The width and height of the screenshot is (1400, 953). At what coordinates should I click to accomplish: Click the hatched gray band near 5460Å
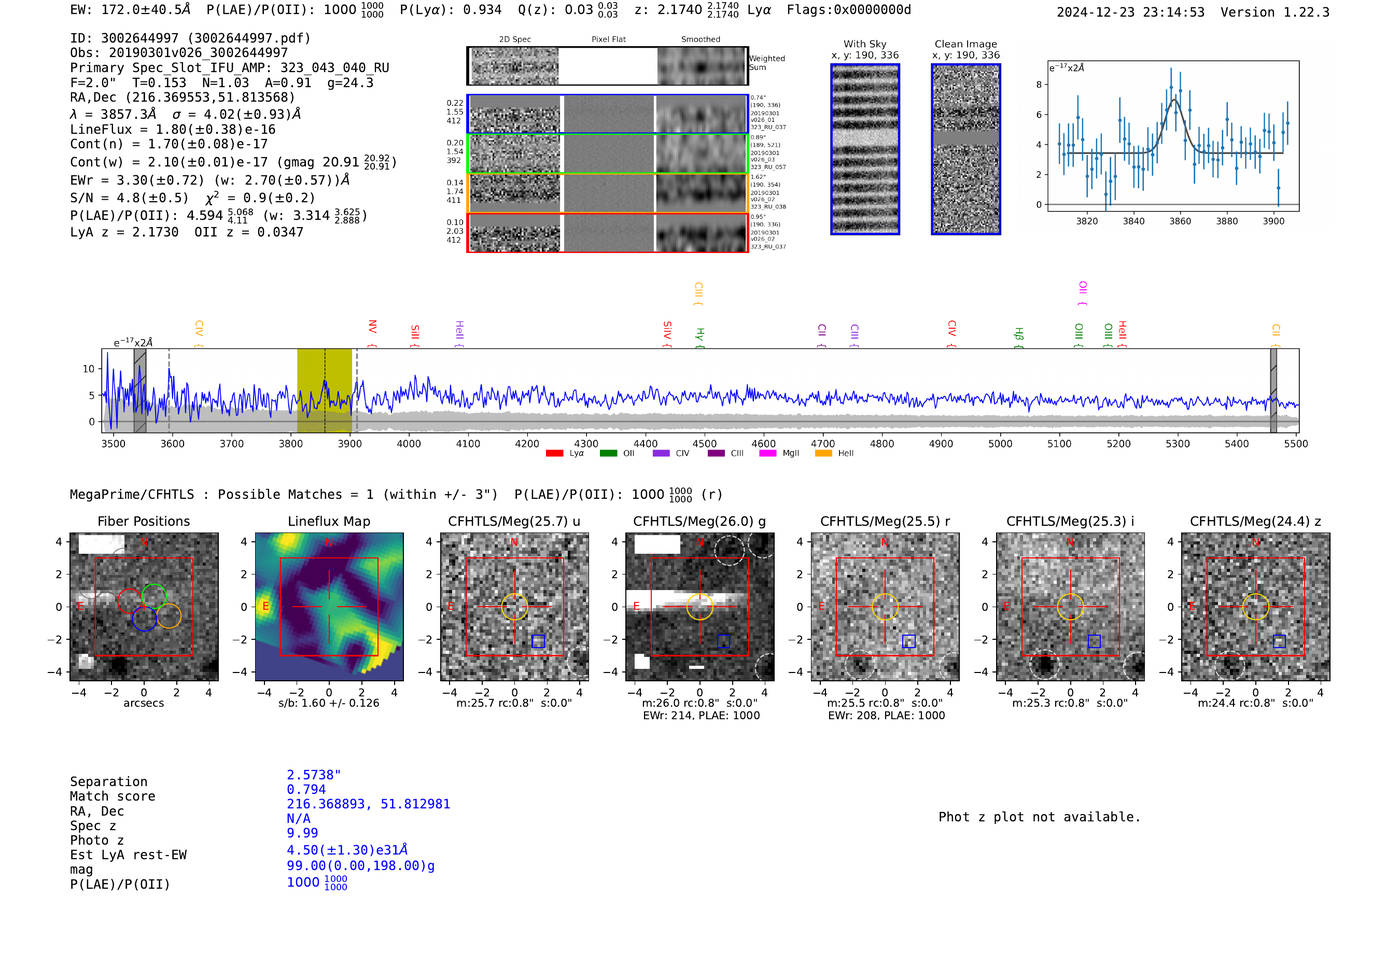pos(1273,391)
